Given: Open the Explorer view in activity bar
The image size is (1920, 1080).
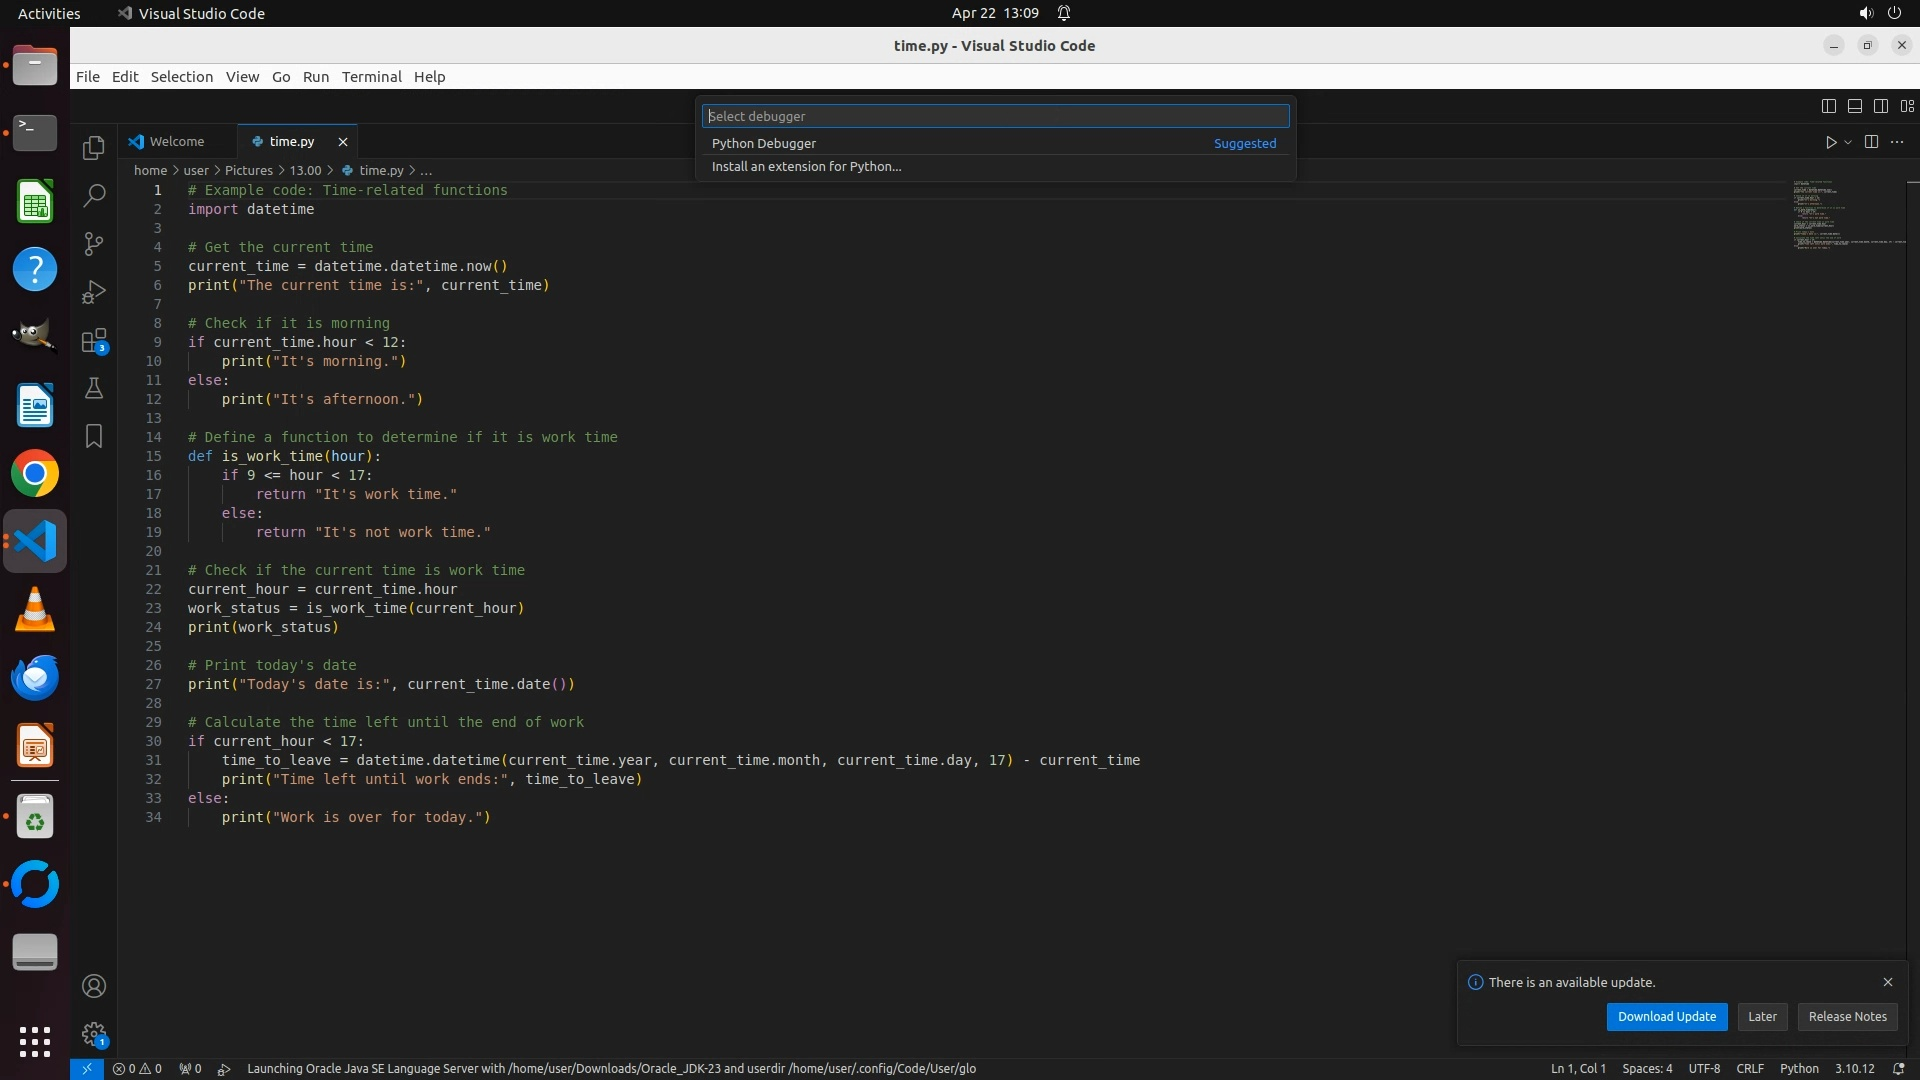Looking at the screenshot, I should [94, 148].
